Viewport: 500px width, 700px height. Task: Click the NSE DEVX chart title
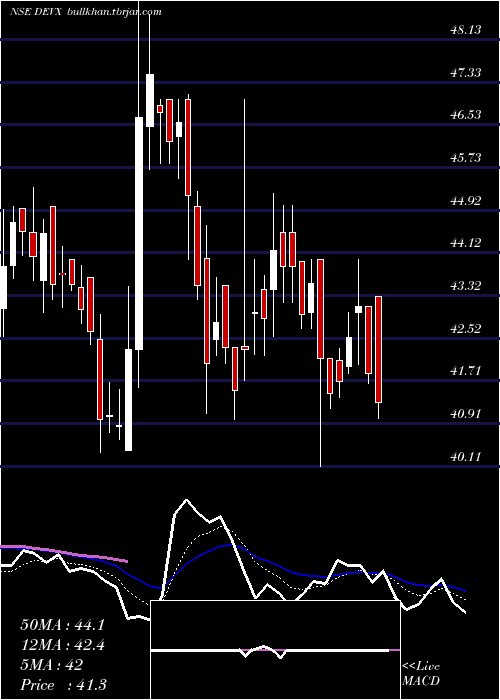[37, 12]
